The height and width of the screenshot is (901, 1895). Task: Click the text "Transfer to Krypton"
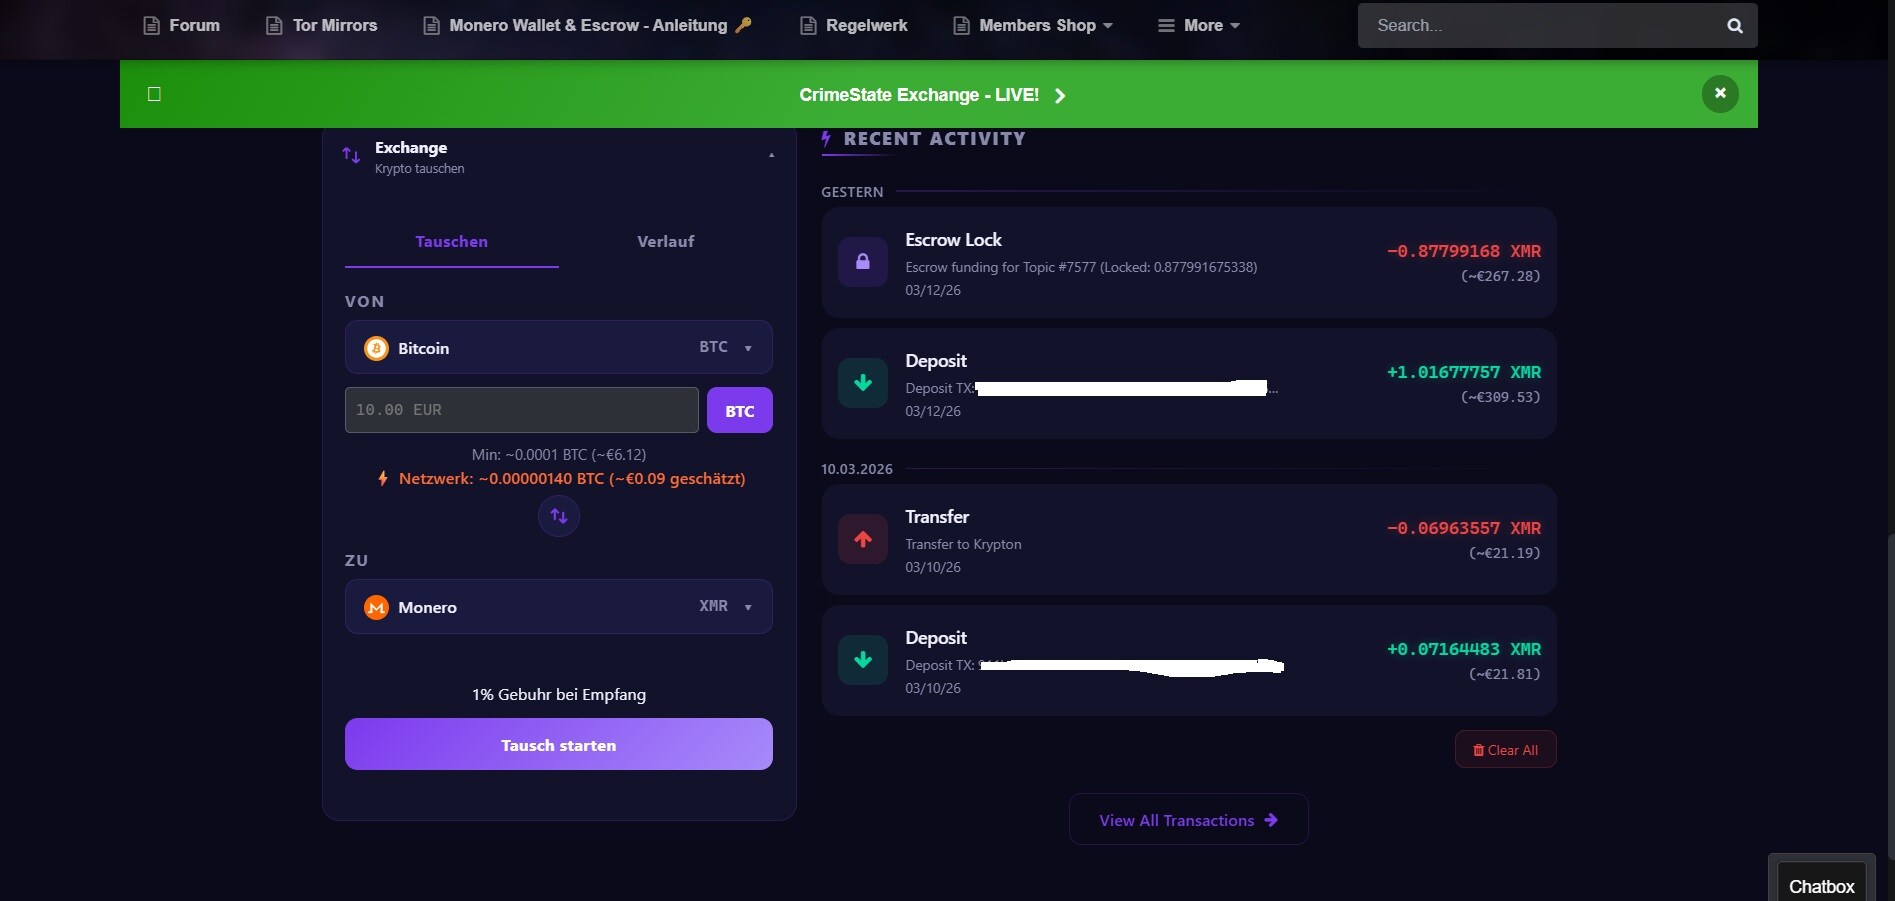click(x=963, y=544)
